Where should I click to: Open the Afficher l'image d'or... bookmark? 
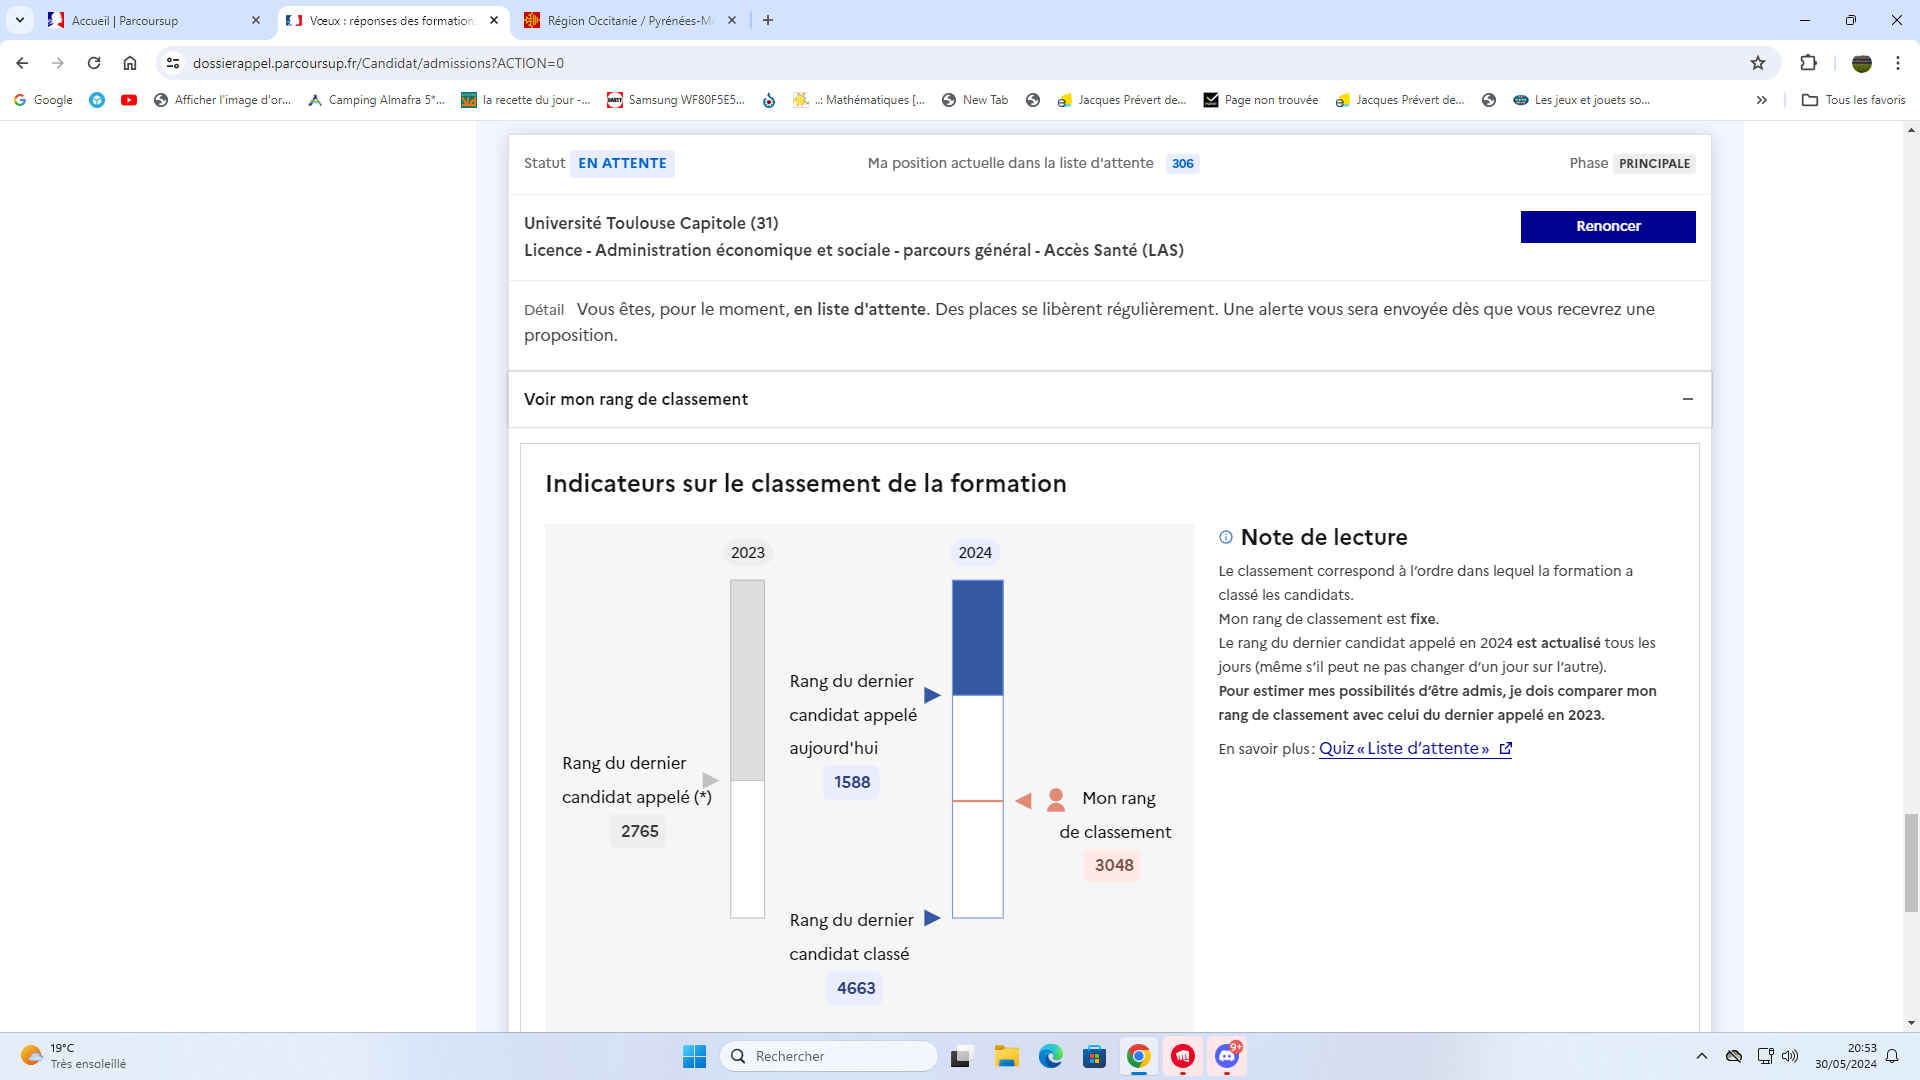223,100
